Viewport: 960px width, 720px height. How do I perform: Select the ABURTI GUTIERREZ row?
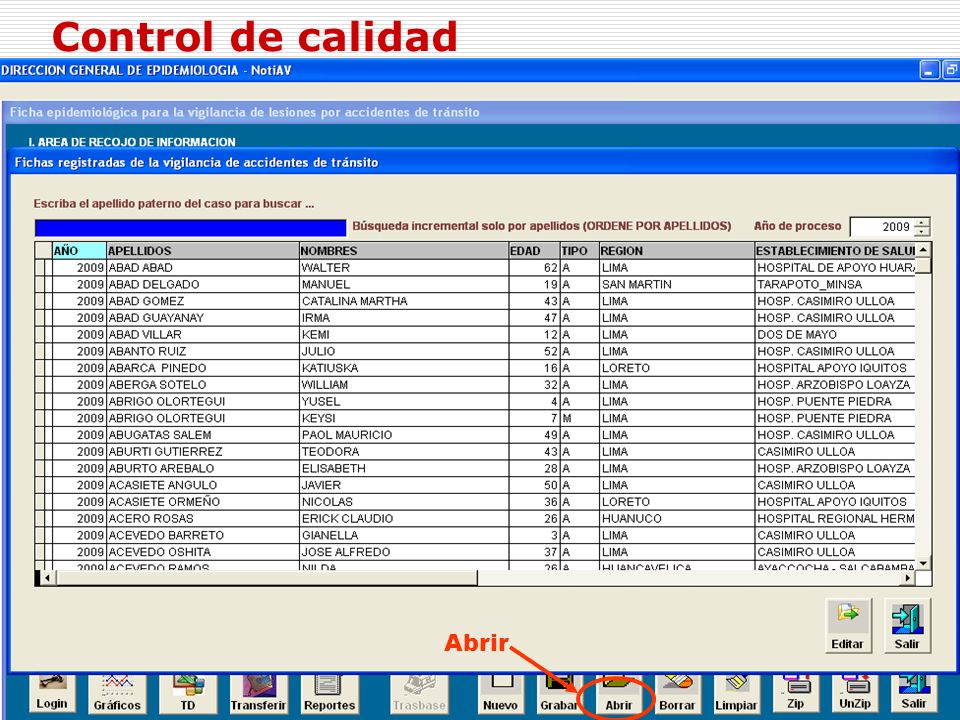(x=475, y=451)
